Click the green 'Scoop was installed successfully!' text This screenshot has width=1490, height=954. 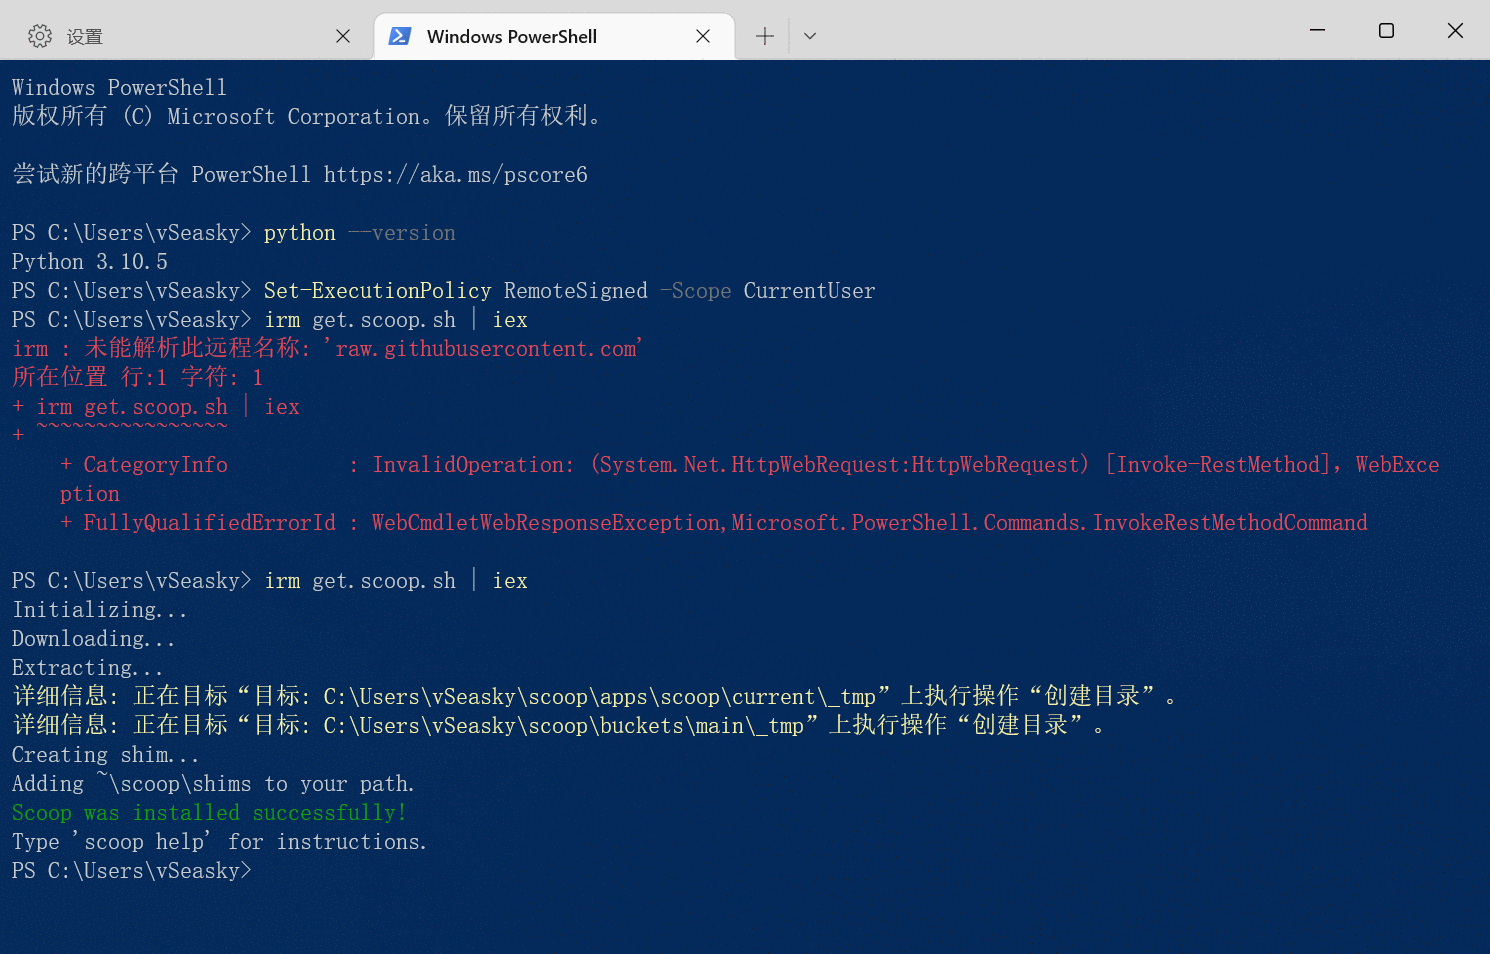209,813
